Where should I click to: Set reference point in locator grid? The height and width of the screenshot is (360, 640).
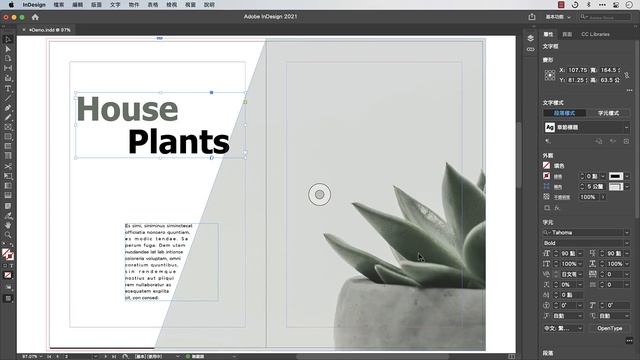point(550,75)
